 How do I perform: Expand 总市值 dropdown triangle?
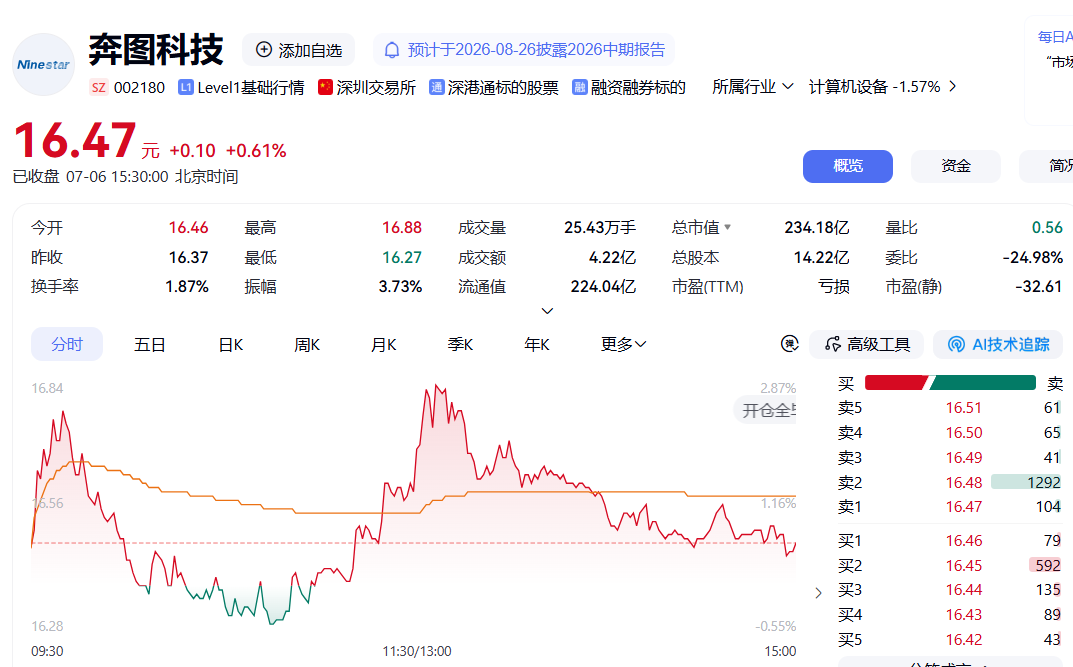pyautogui.click(x=727, y=227)
